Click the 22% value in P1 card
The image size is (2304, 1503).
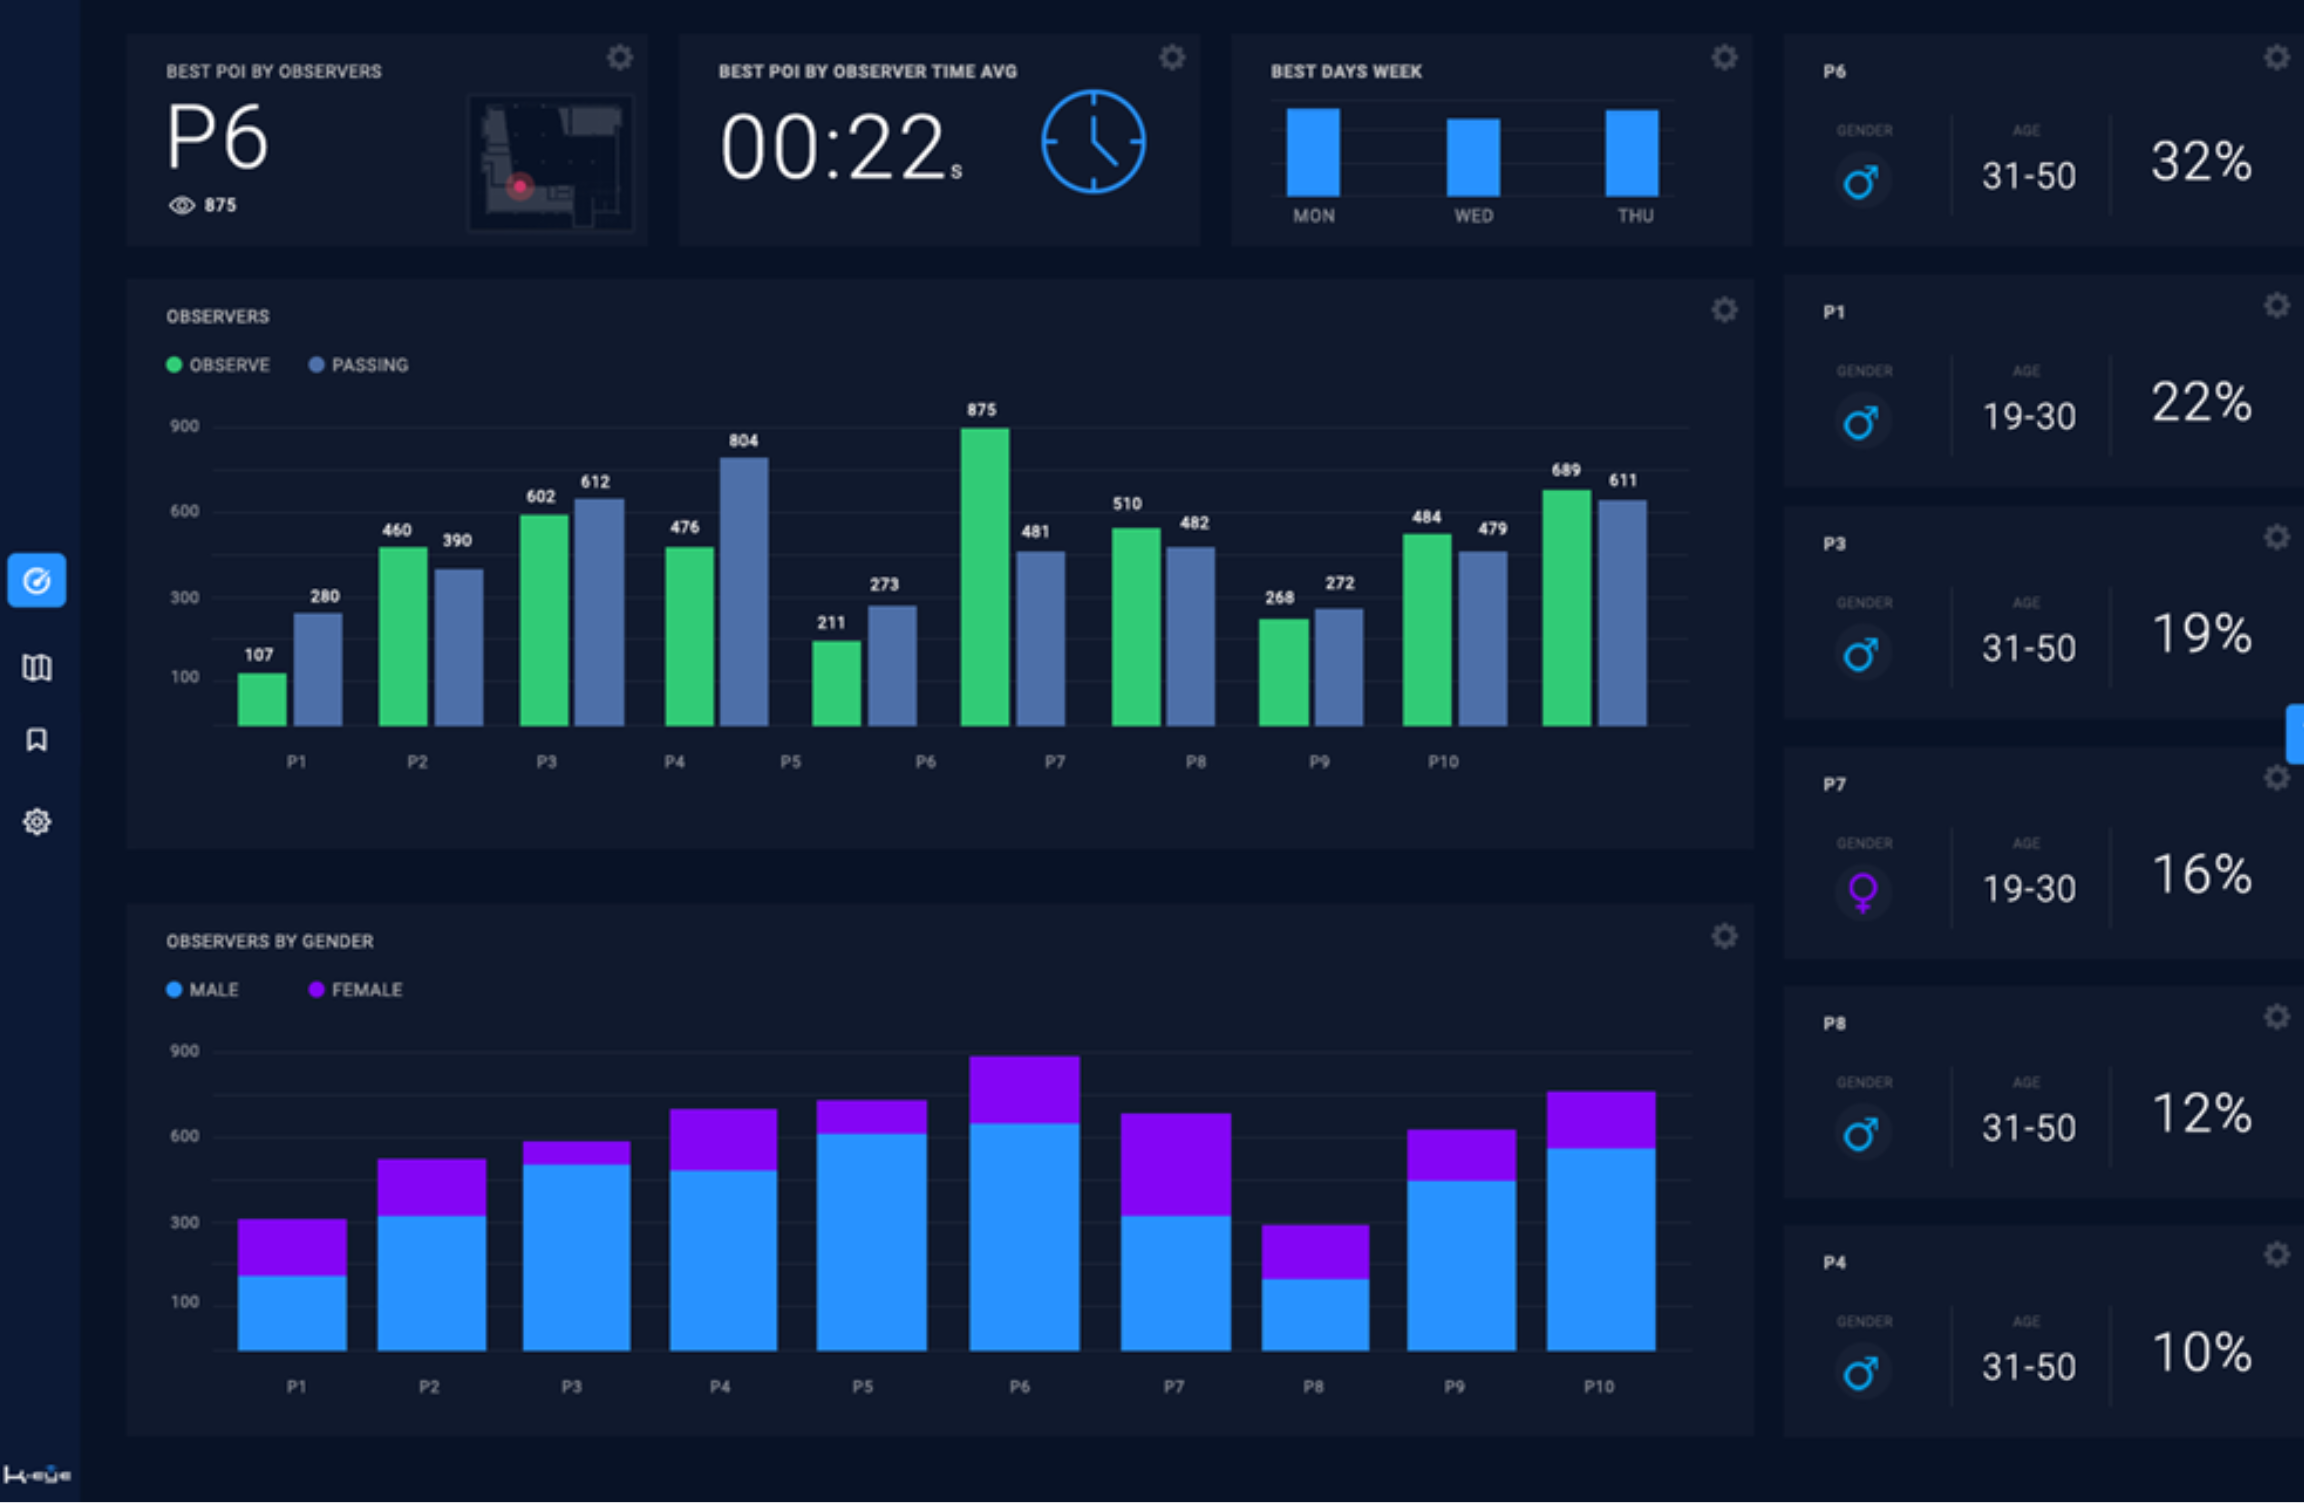click(x=2201, y=402)
